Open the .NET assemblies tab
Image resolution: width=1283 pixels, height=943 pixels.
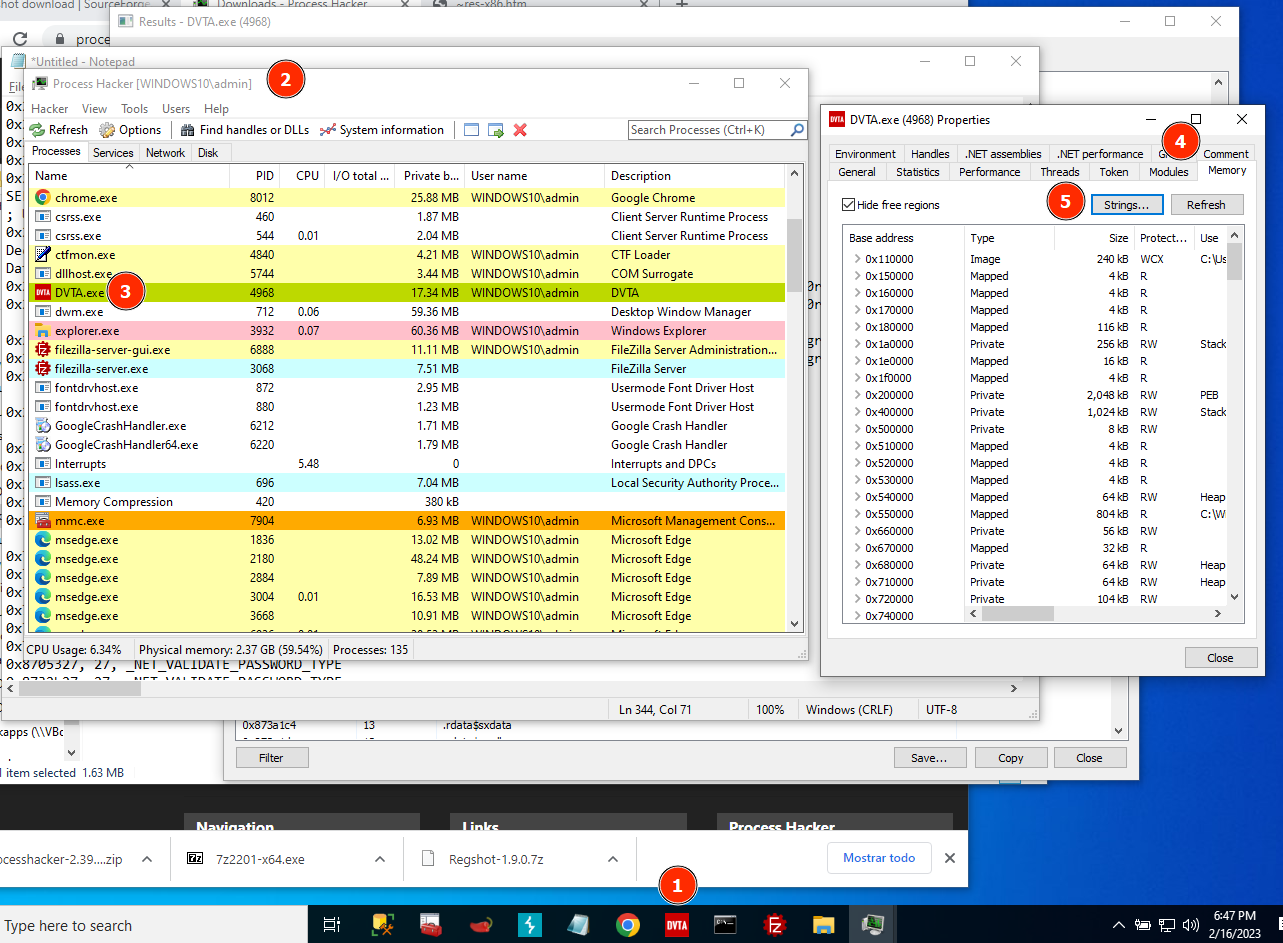(1003, 154)
